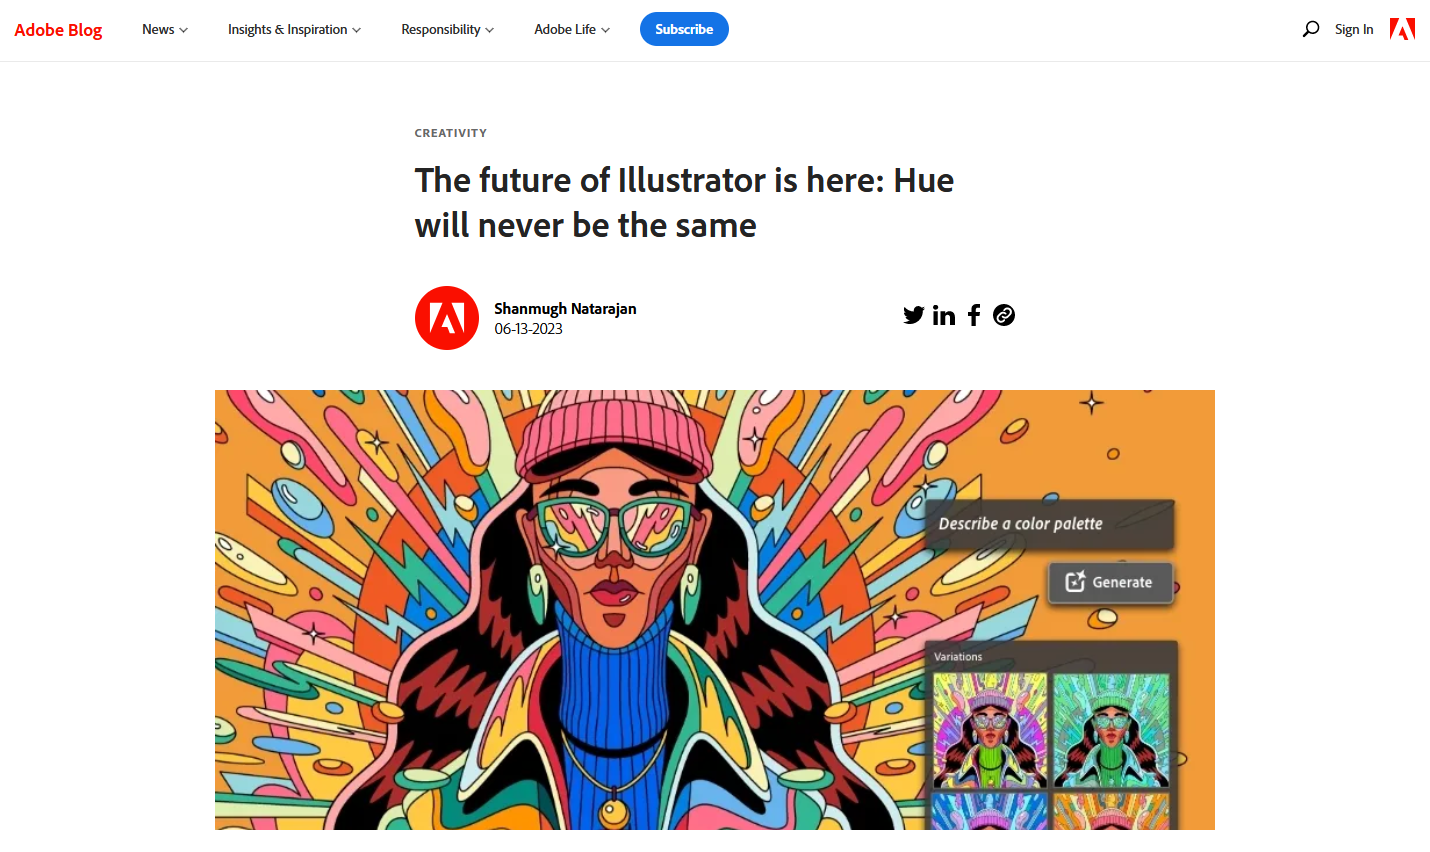The height and width of the screenshot is (852, 1430).
Task: Select the purple-pink variation thumbnail
Action: pyautogui.click(x=990, y=730)
